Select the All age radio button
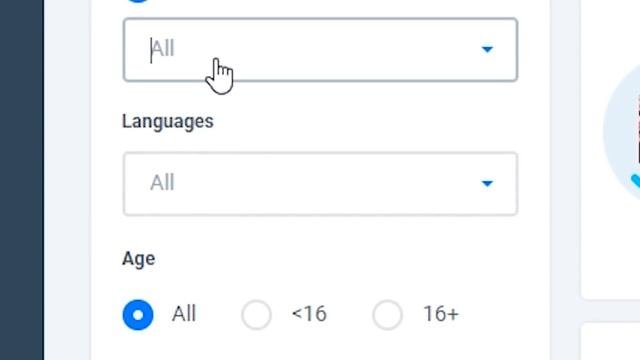 click(138, 315)
